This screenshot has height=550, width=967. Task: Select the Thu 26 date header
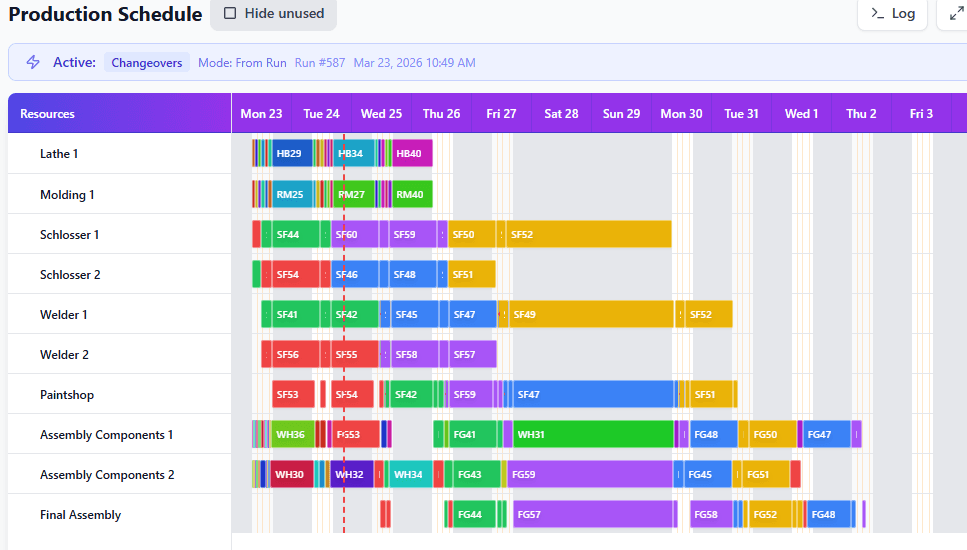click(441, 113)
